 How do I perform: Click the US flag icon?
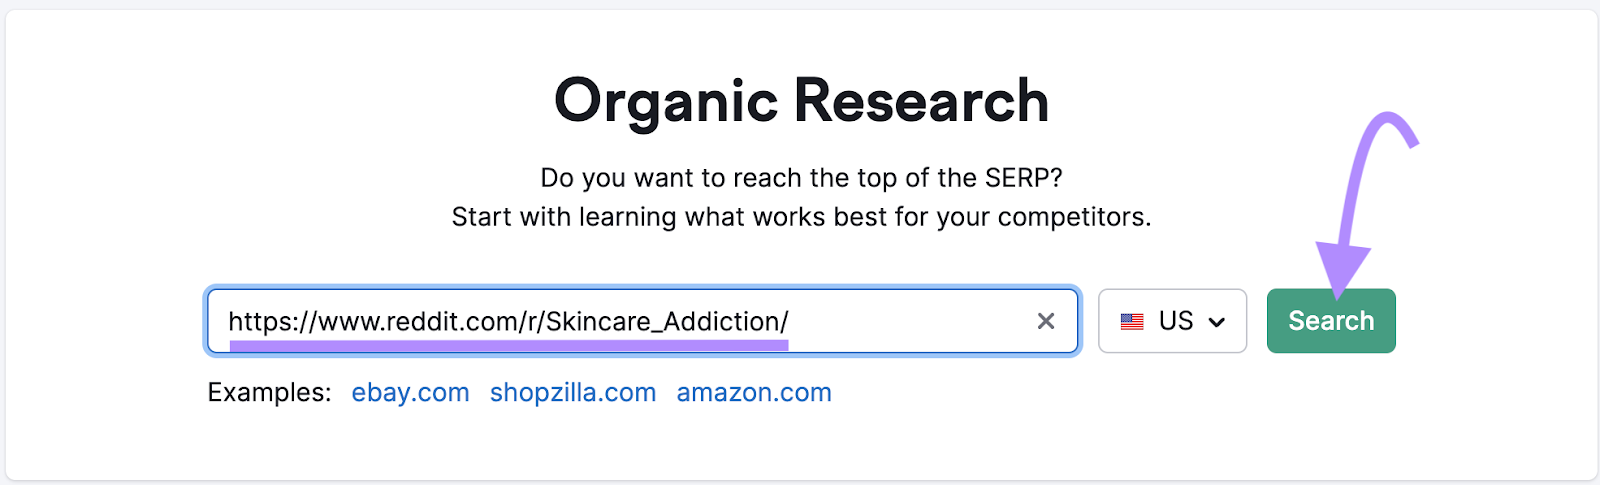click(x=1132, y=322)
